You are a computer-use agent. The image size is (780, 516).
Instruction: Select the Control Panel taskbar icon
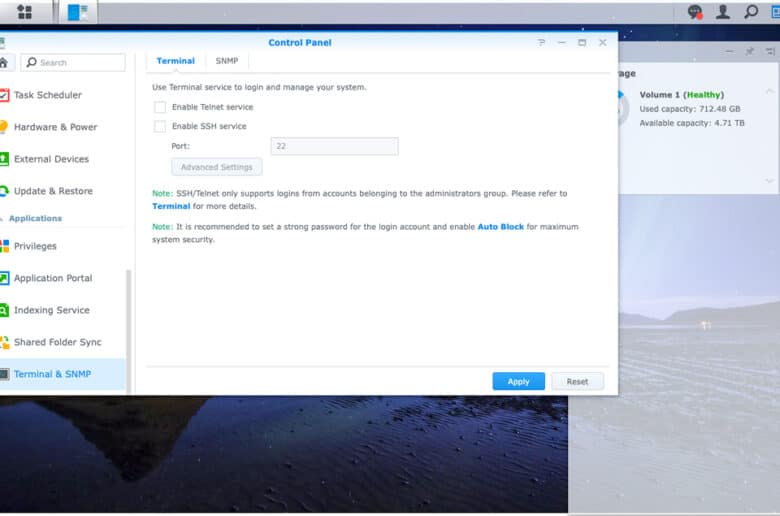(78, 12)
